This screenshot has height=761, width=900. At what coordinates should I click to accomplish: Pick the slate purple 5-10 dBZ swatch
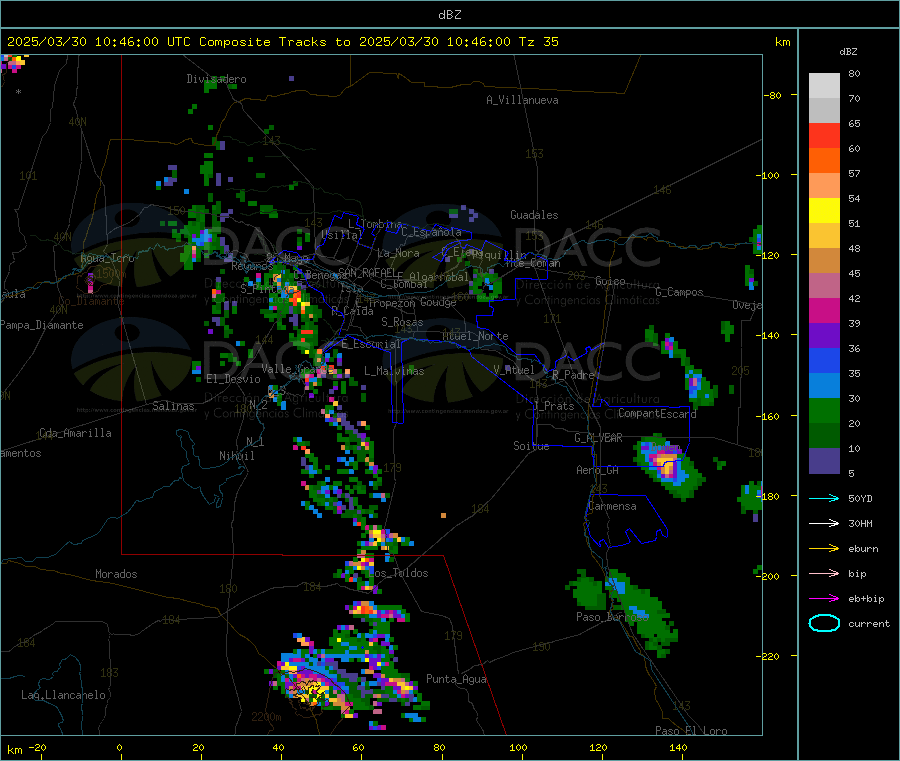coord(824,461)
